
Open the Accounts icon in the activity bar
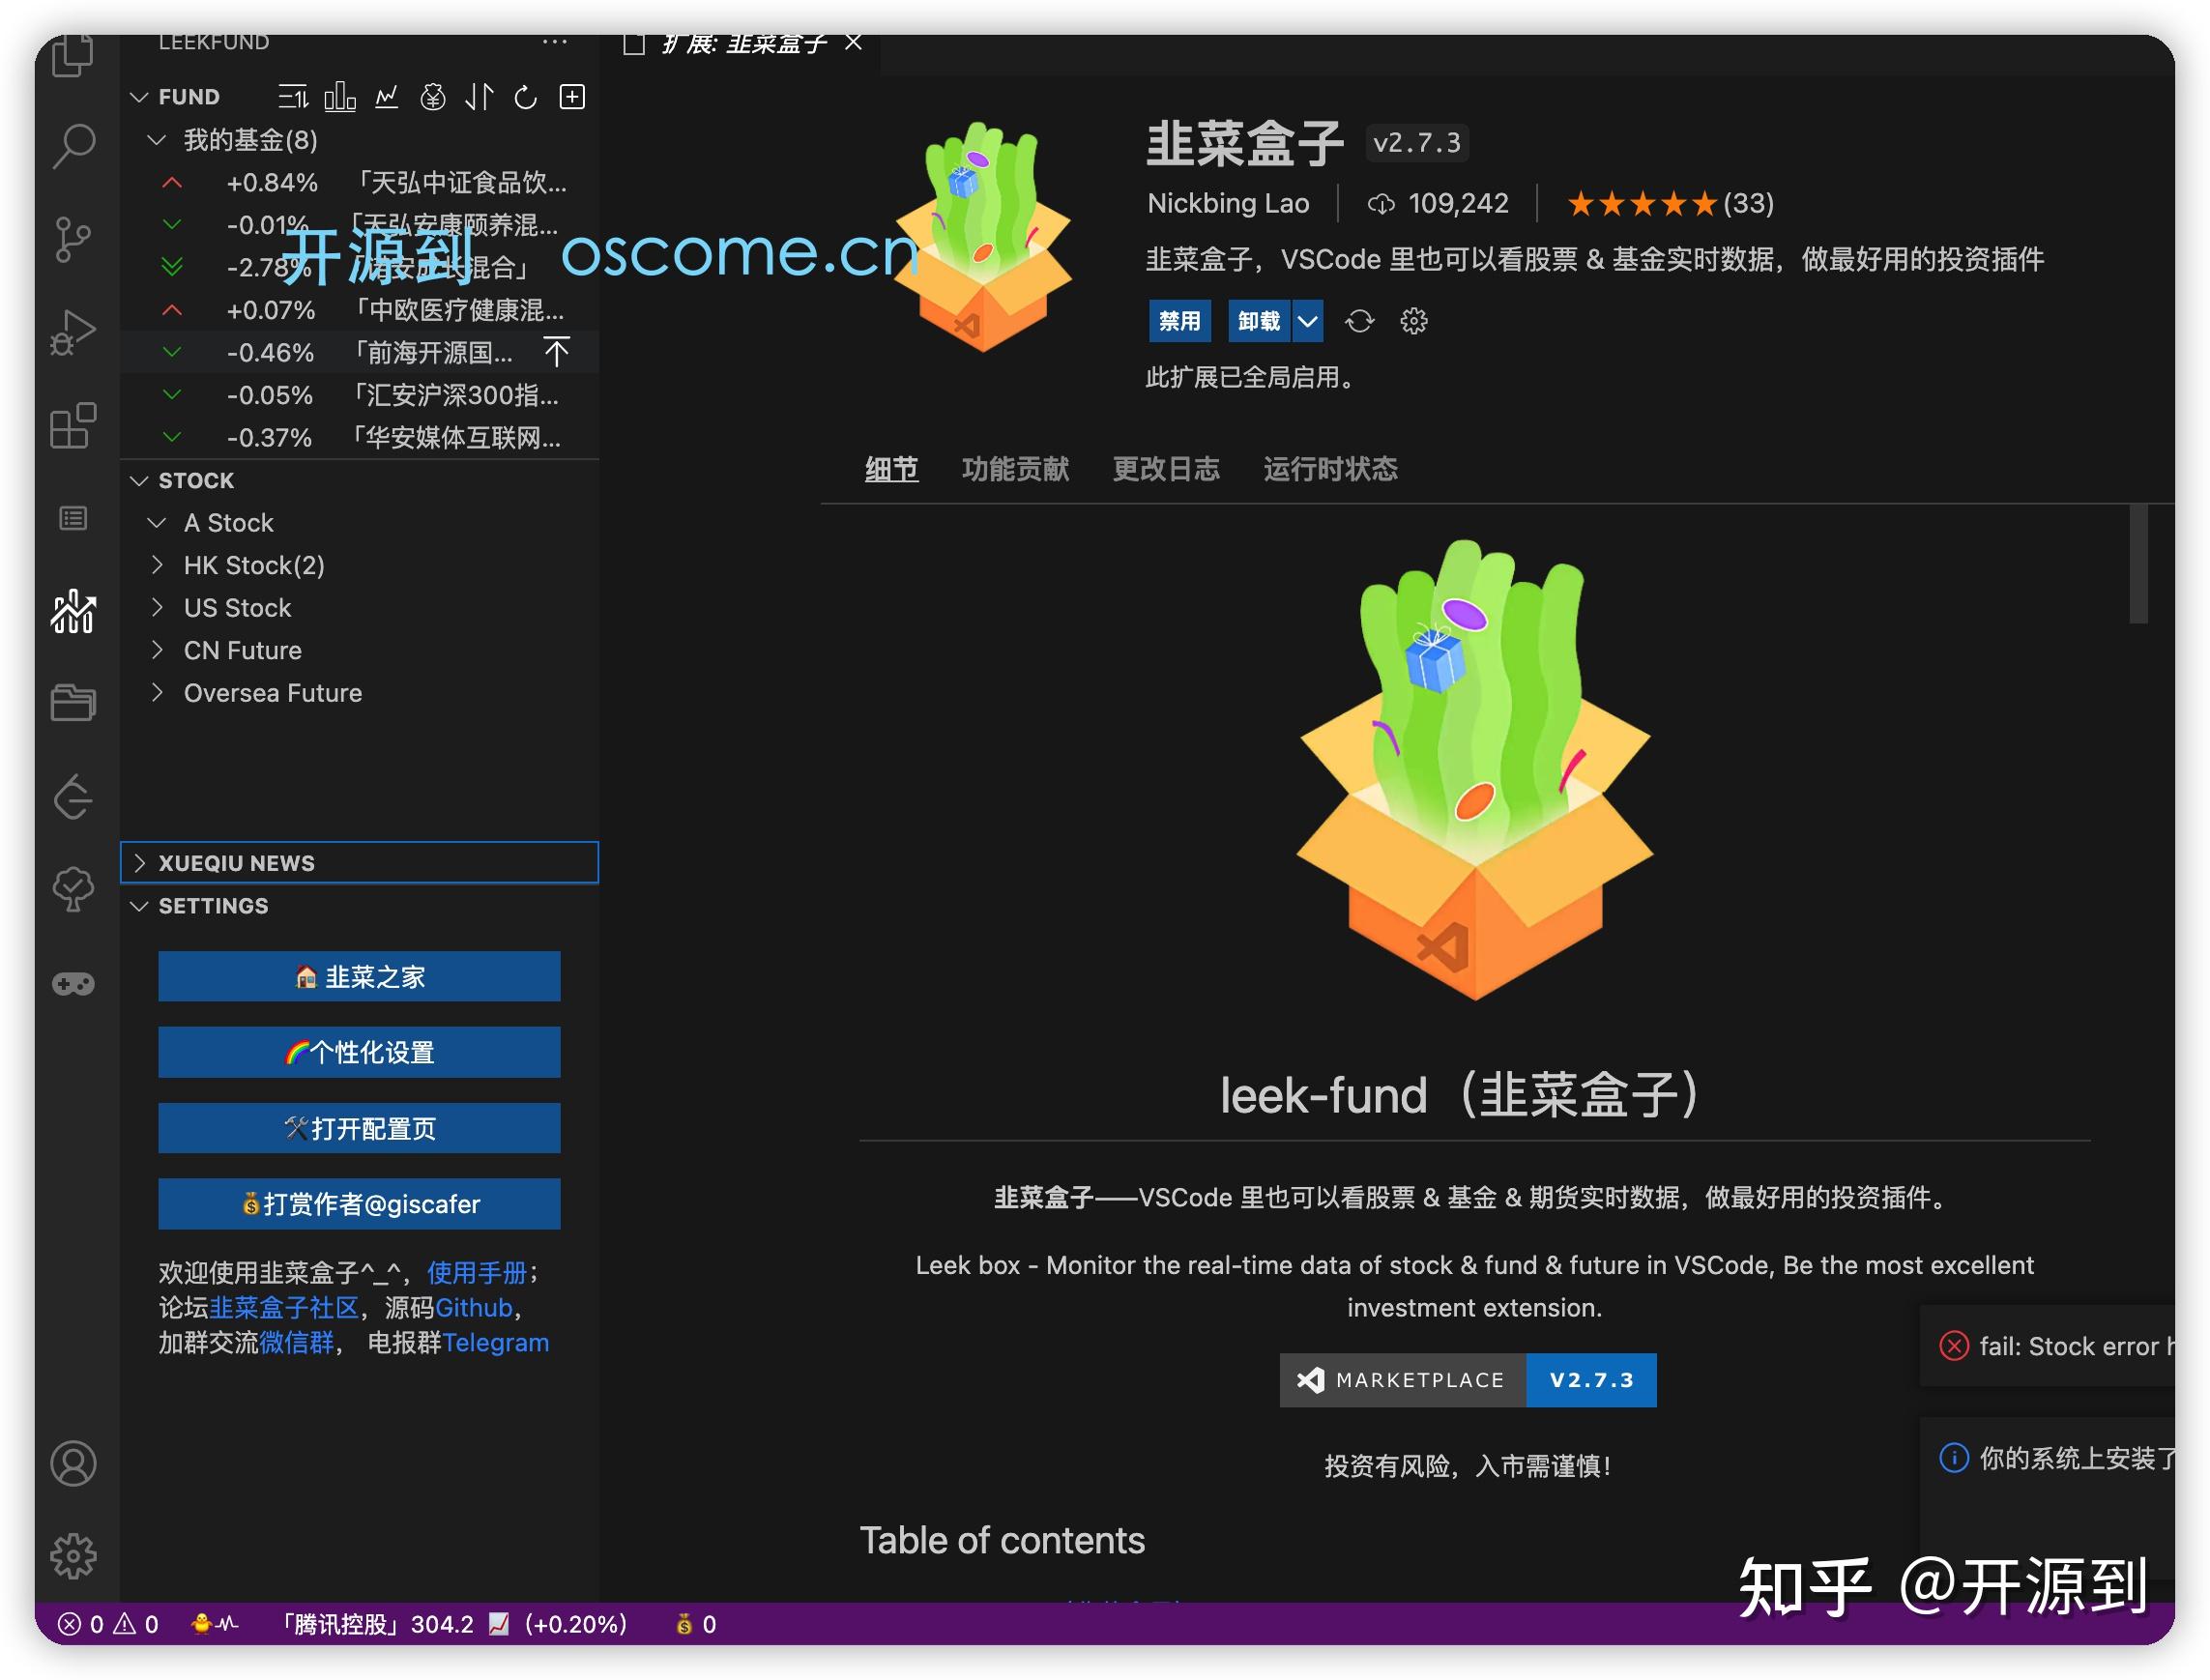[x=73, y=1464]
